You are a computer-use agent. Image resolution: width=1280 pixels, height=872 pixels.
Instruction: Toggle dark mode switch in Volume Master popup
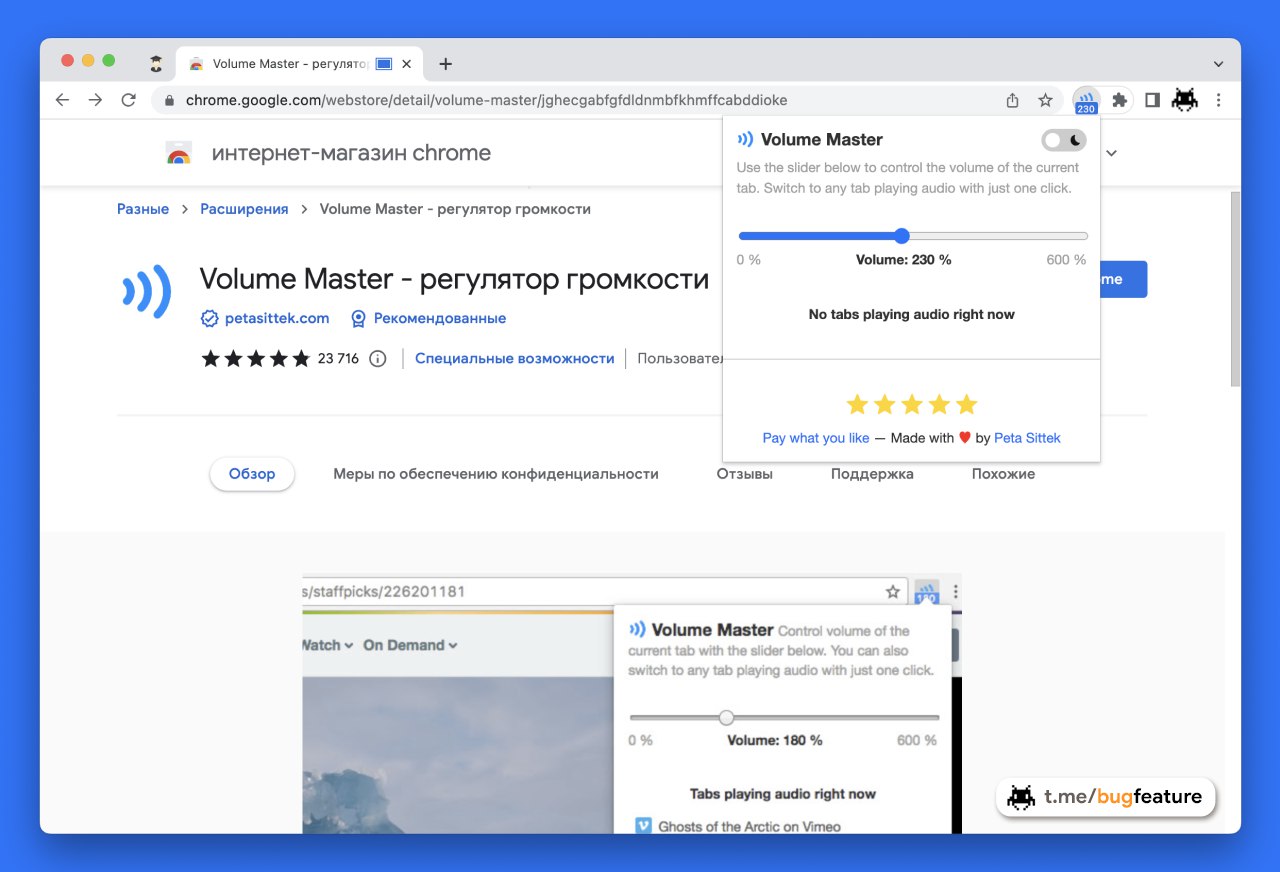click(1063, 140)
